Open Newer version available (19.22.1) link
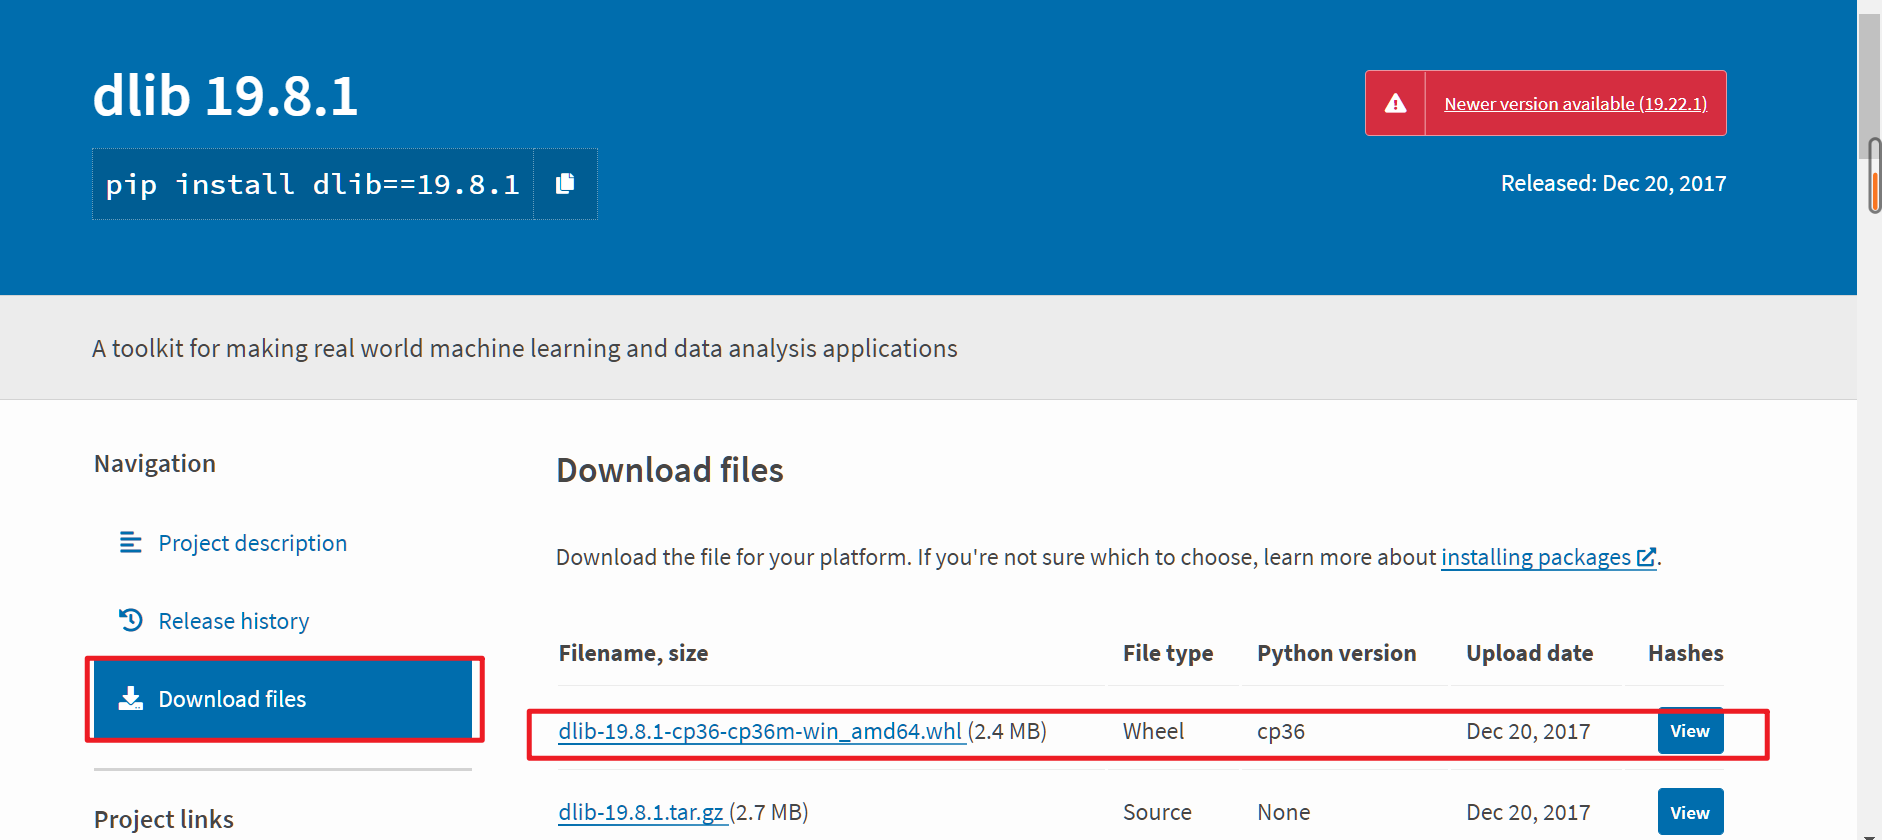 click(1575, 104)
